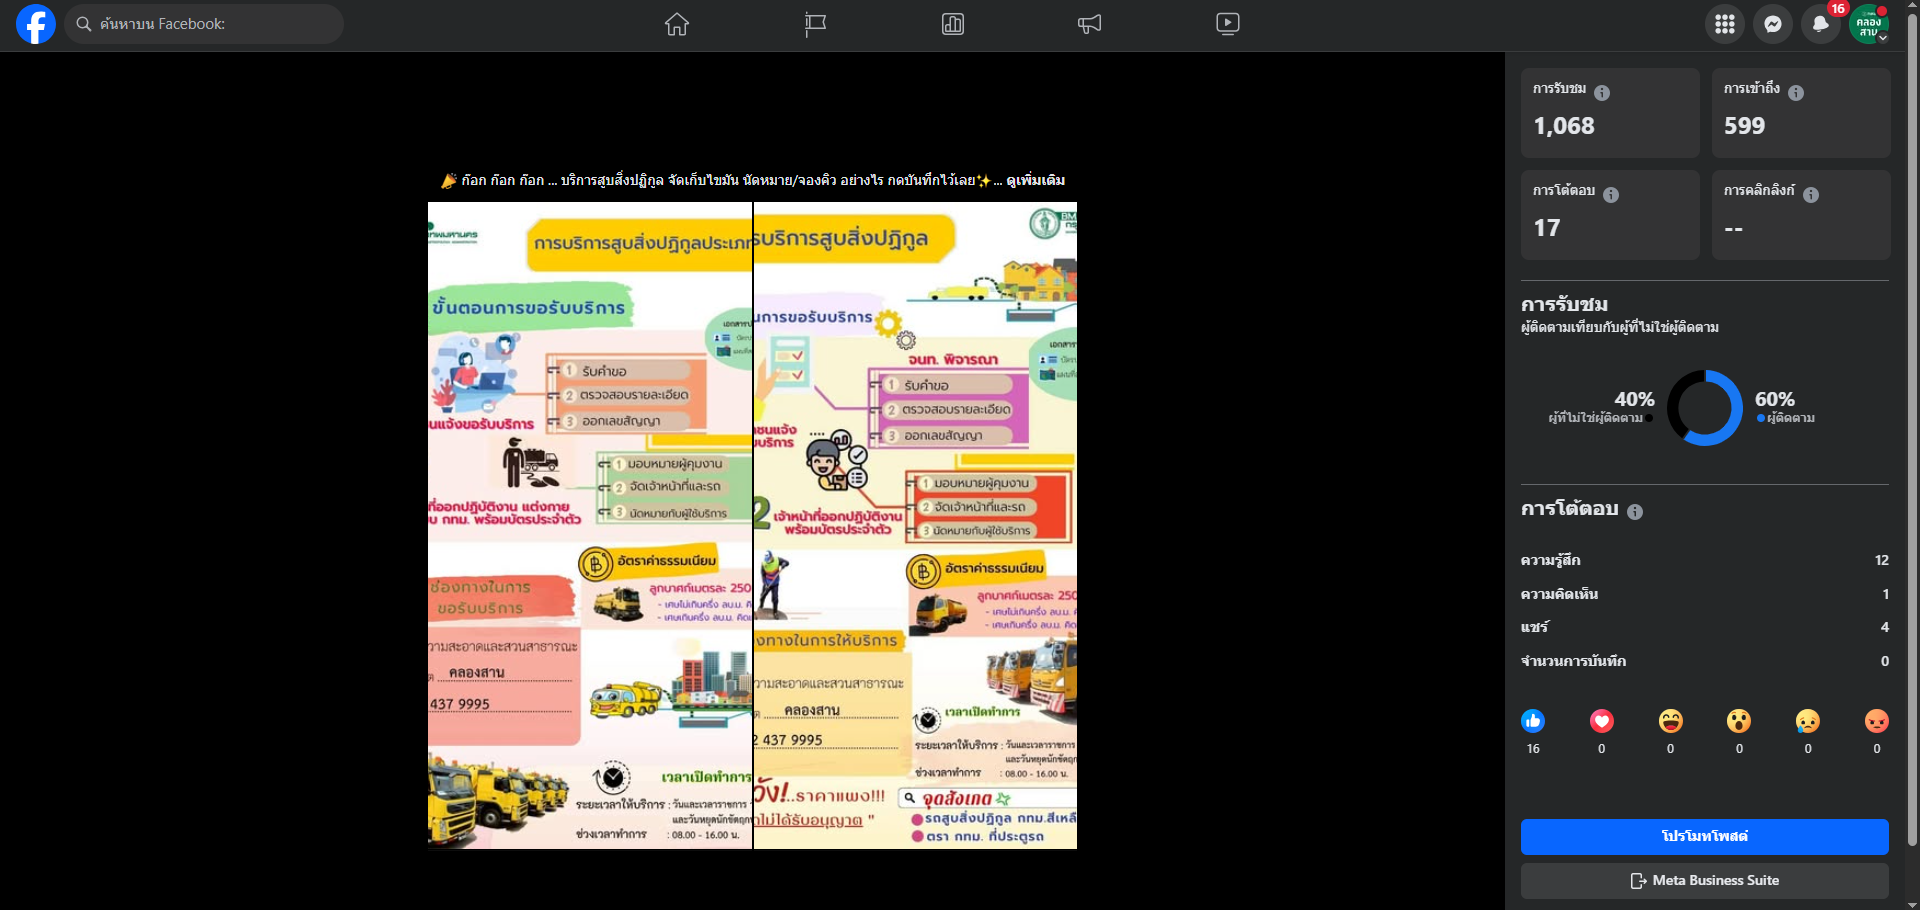The width and height of the screenshot is (1920, 910).
Task: Open the Ads megaphone icon
Action: pos(1090,24)
